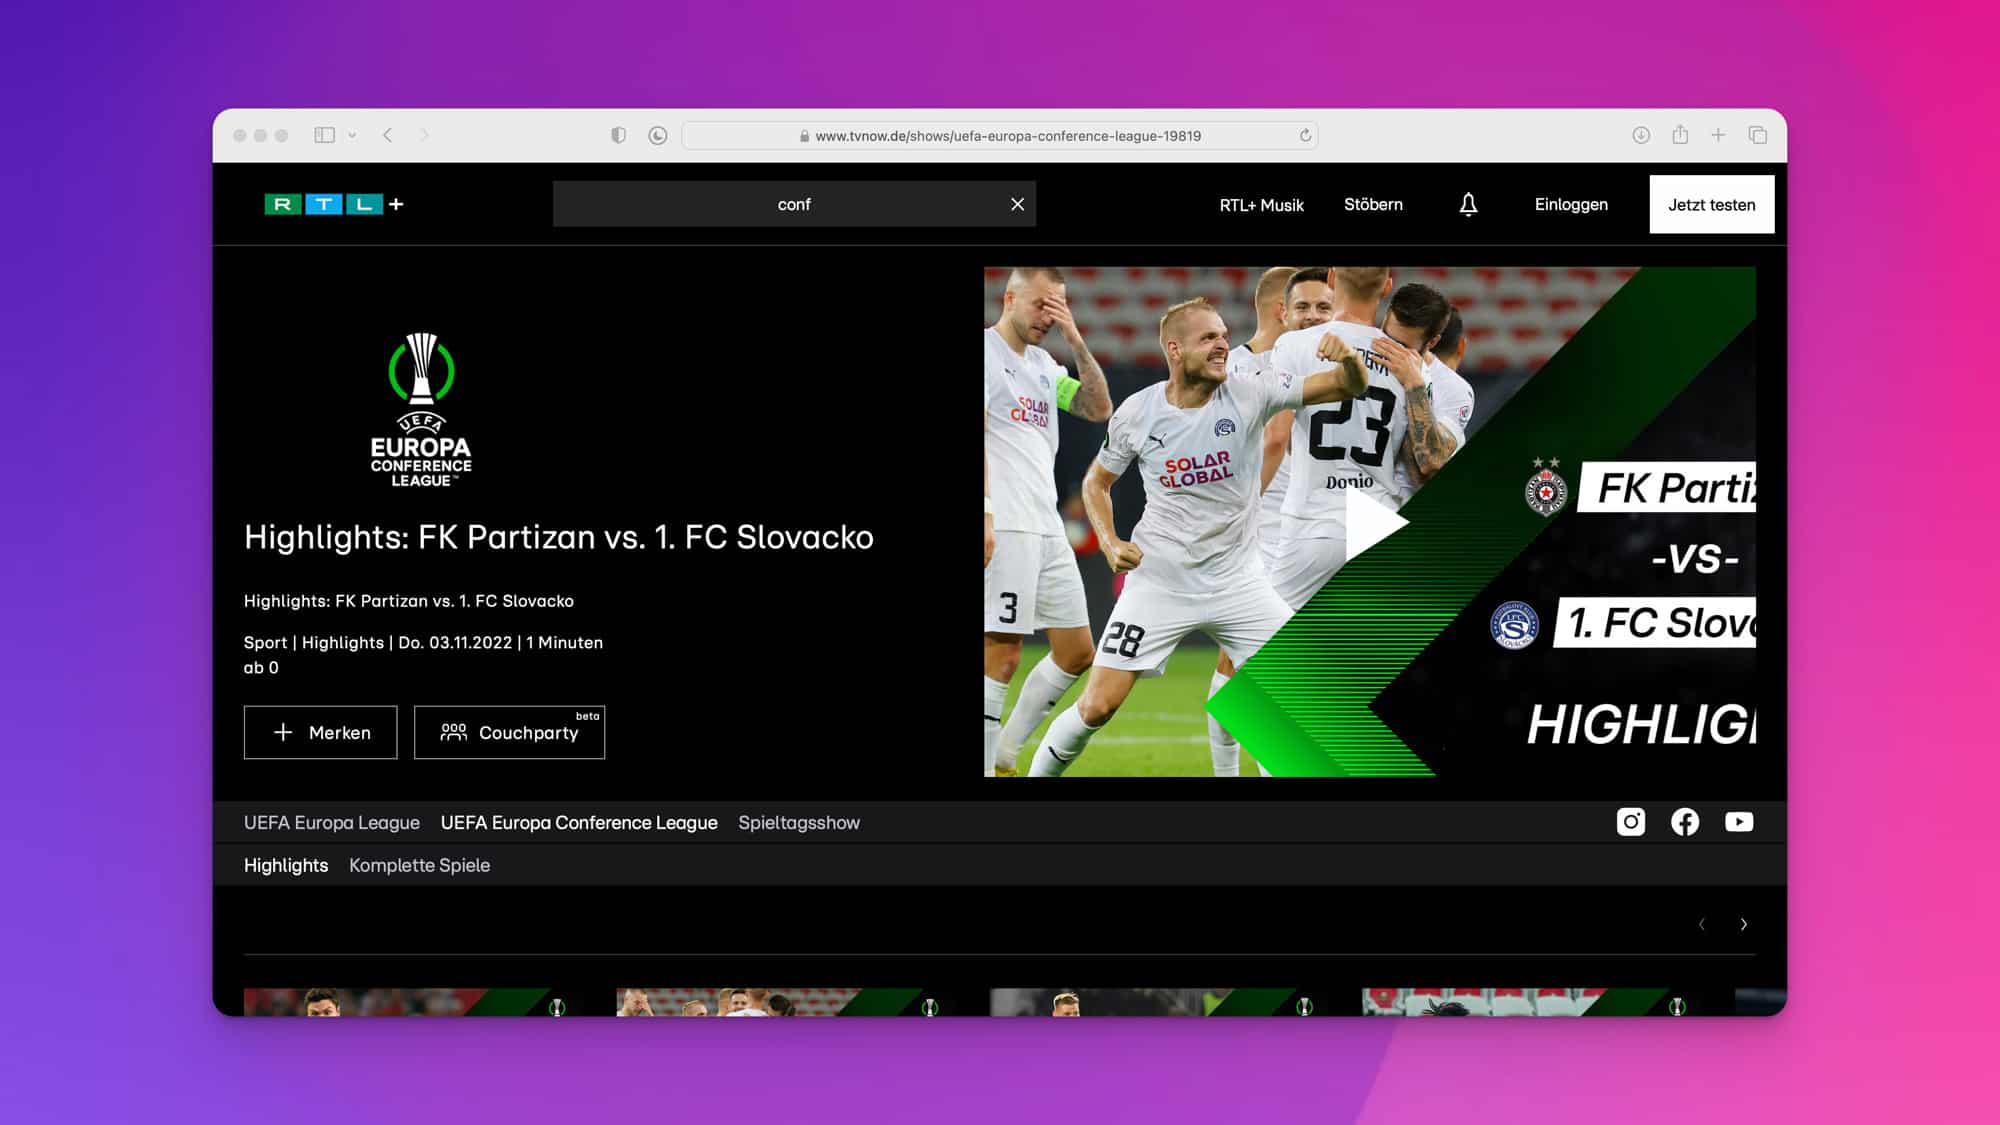Open RTL+ YouTube channel icon
The width and height of the screenshot is (2000, 1125).
(1739, 822)
